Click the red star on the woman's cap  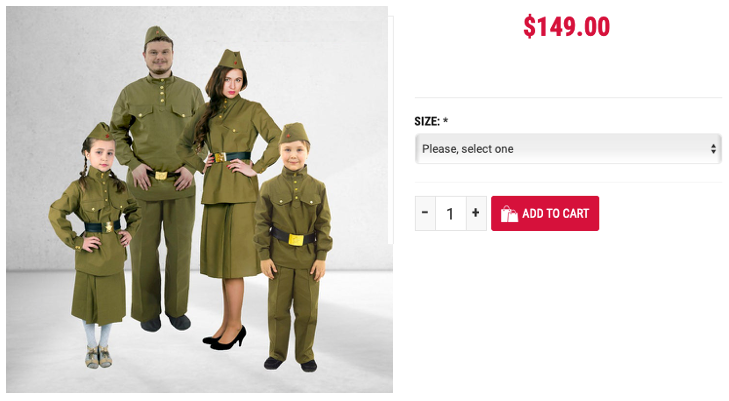click(235, 63)
